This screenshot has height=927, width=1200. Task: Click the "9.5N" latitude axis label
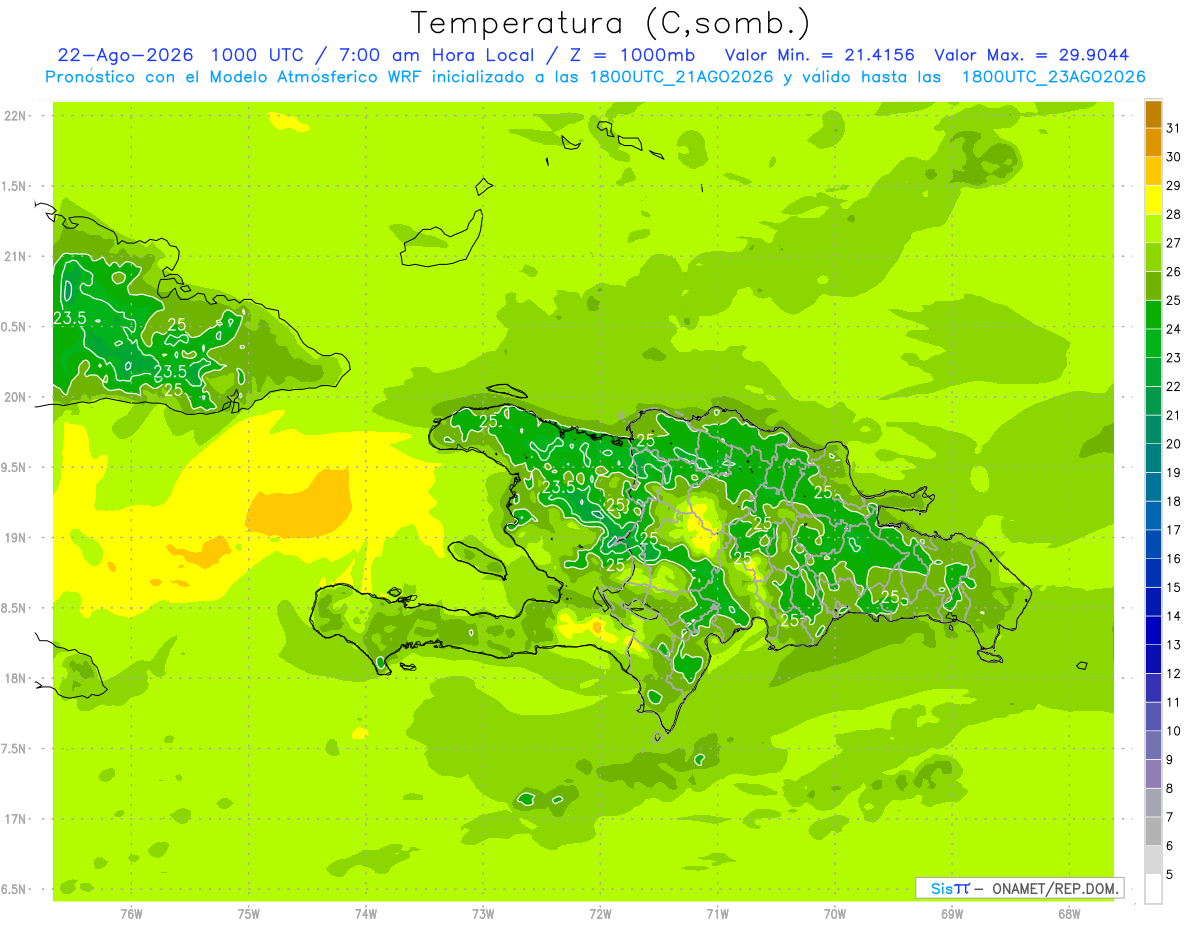[x=15, y=468]
